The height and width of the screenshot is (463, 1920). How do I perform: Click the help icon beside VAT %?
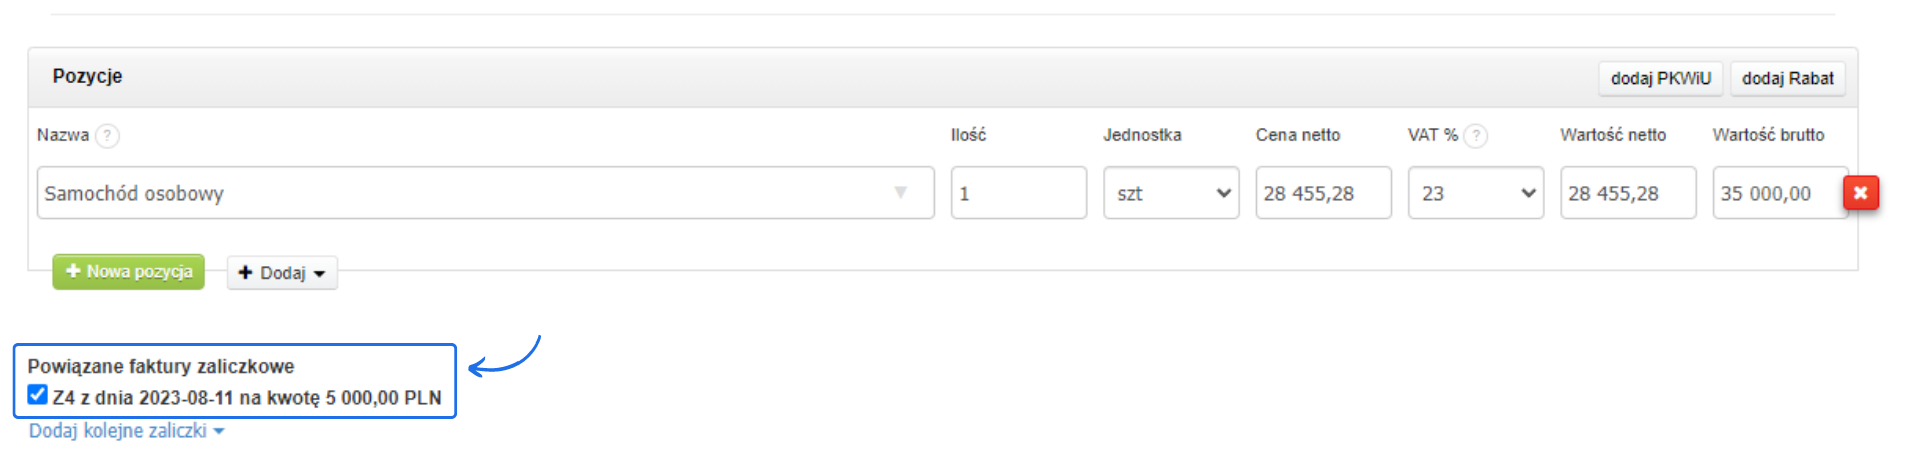(1475, 136)
